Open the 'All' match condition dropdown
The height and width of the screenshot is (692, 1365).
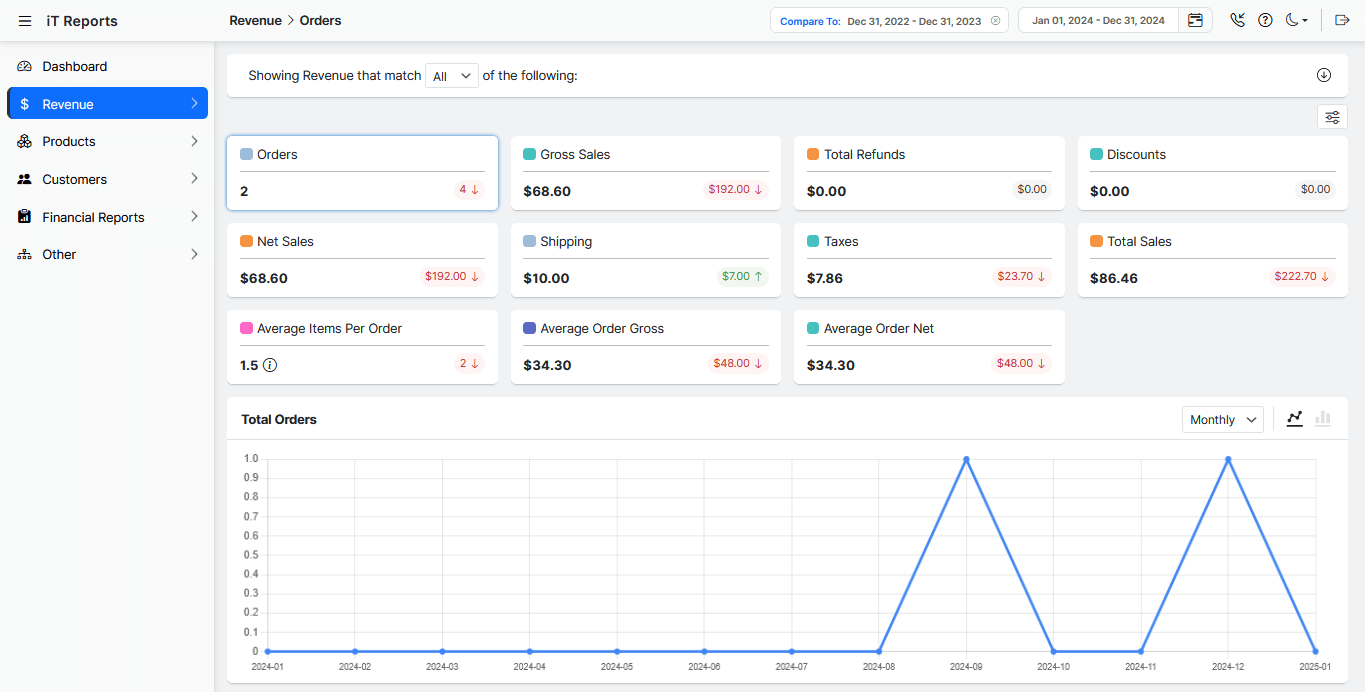point(451,76)
